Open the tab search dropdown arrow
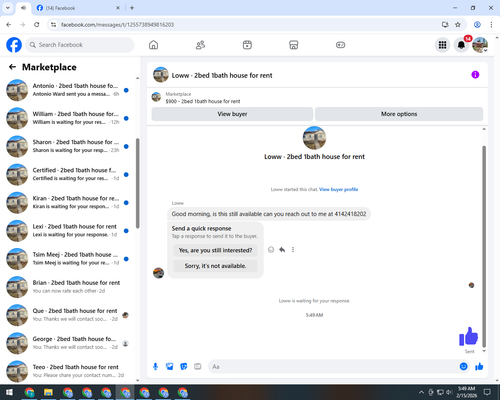 (8, 8)
